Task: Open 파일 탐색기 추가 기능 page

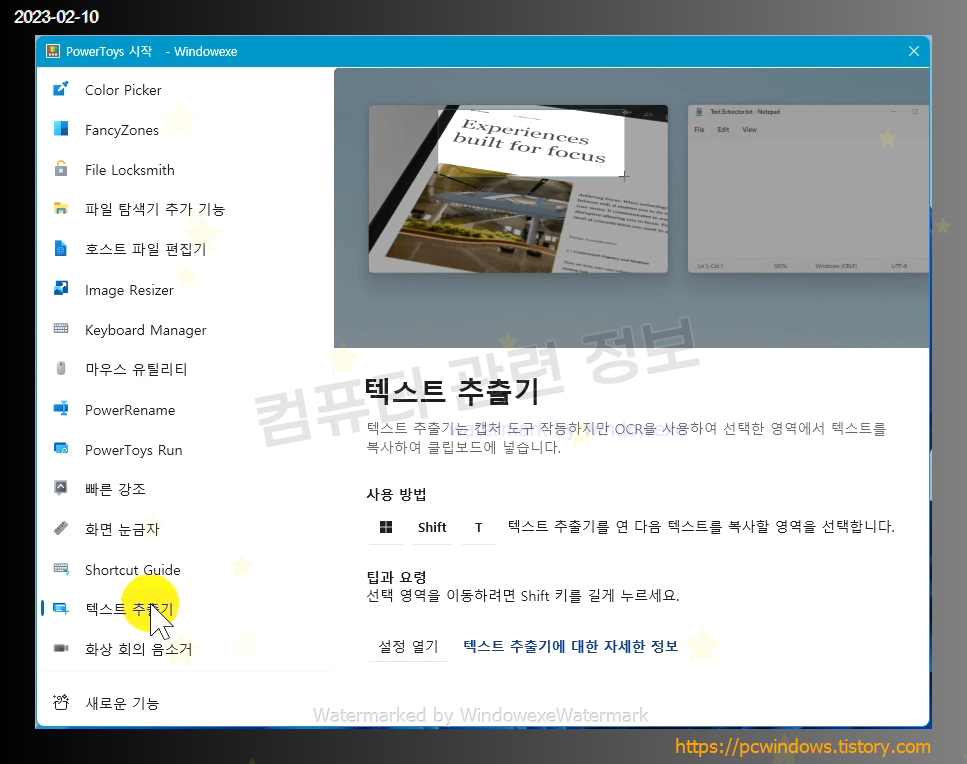Action: click(155, 209)
